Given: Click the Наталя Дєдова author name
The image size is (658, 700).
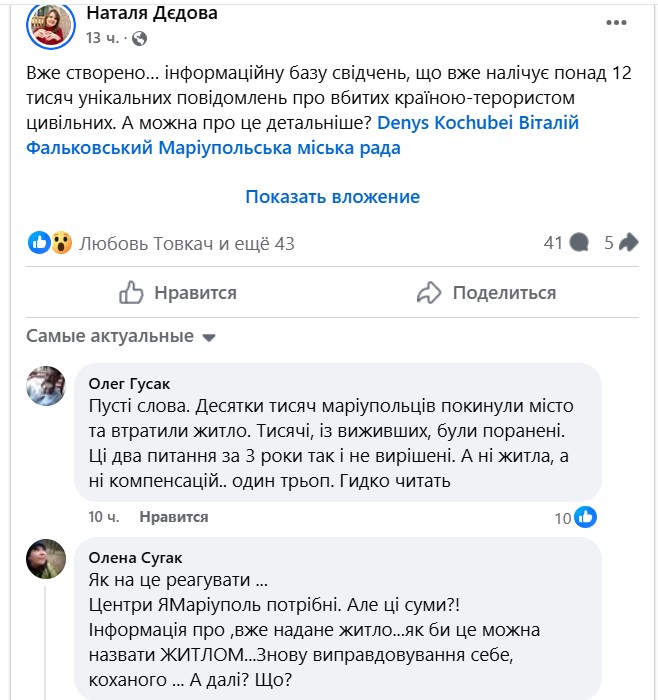Looking at the screenshot, I should [x=152, y=13].
